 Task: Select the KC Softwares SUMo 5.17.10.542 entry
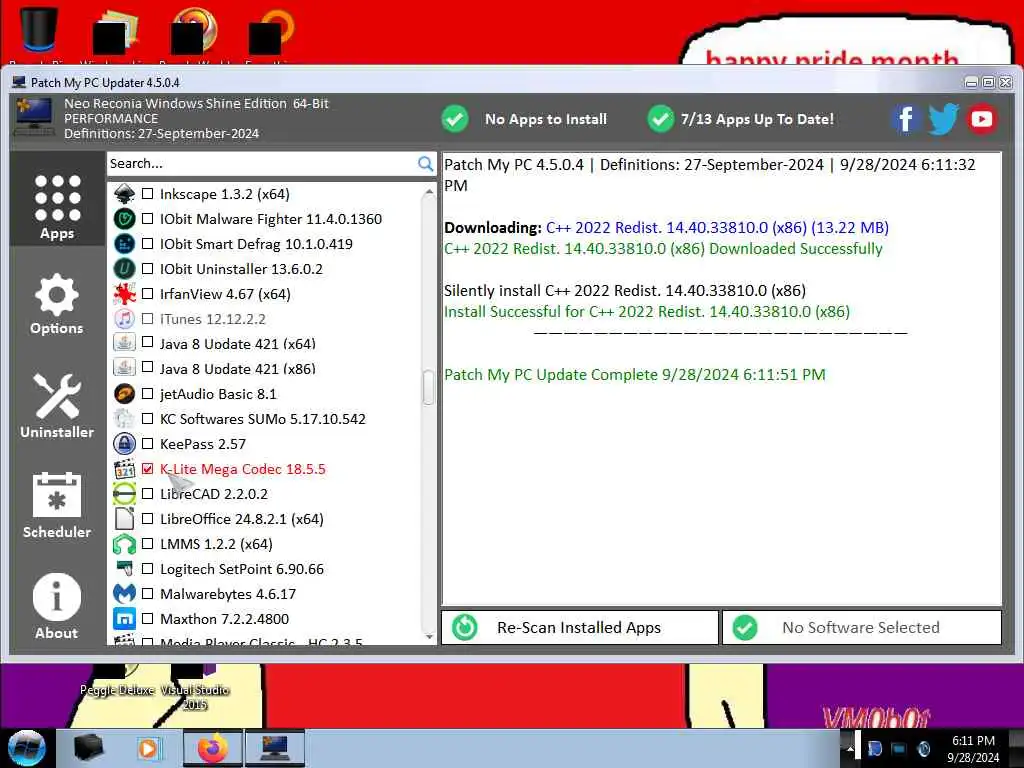click(x=263, y=419)
